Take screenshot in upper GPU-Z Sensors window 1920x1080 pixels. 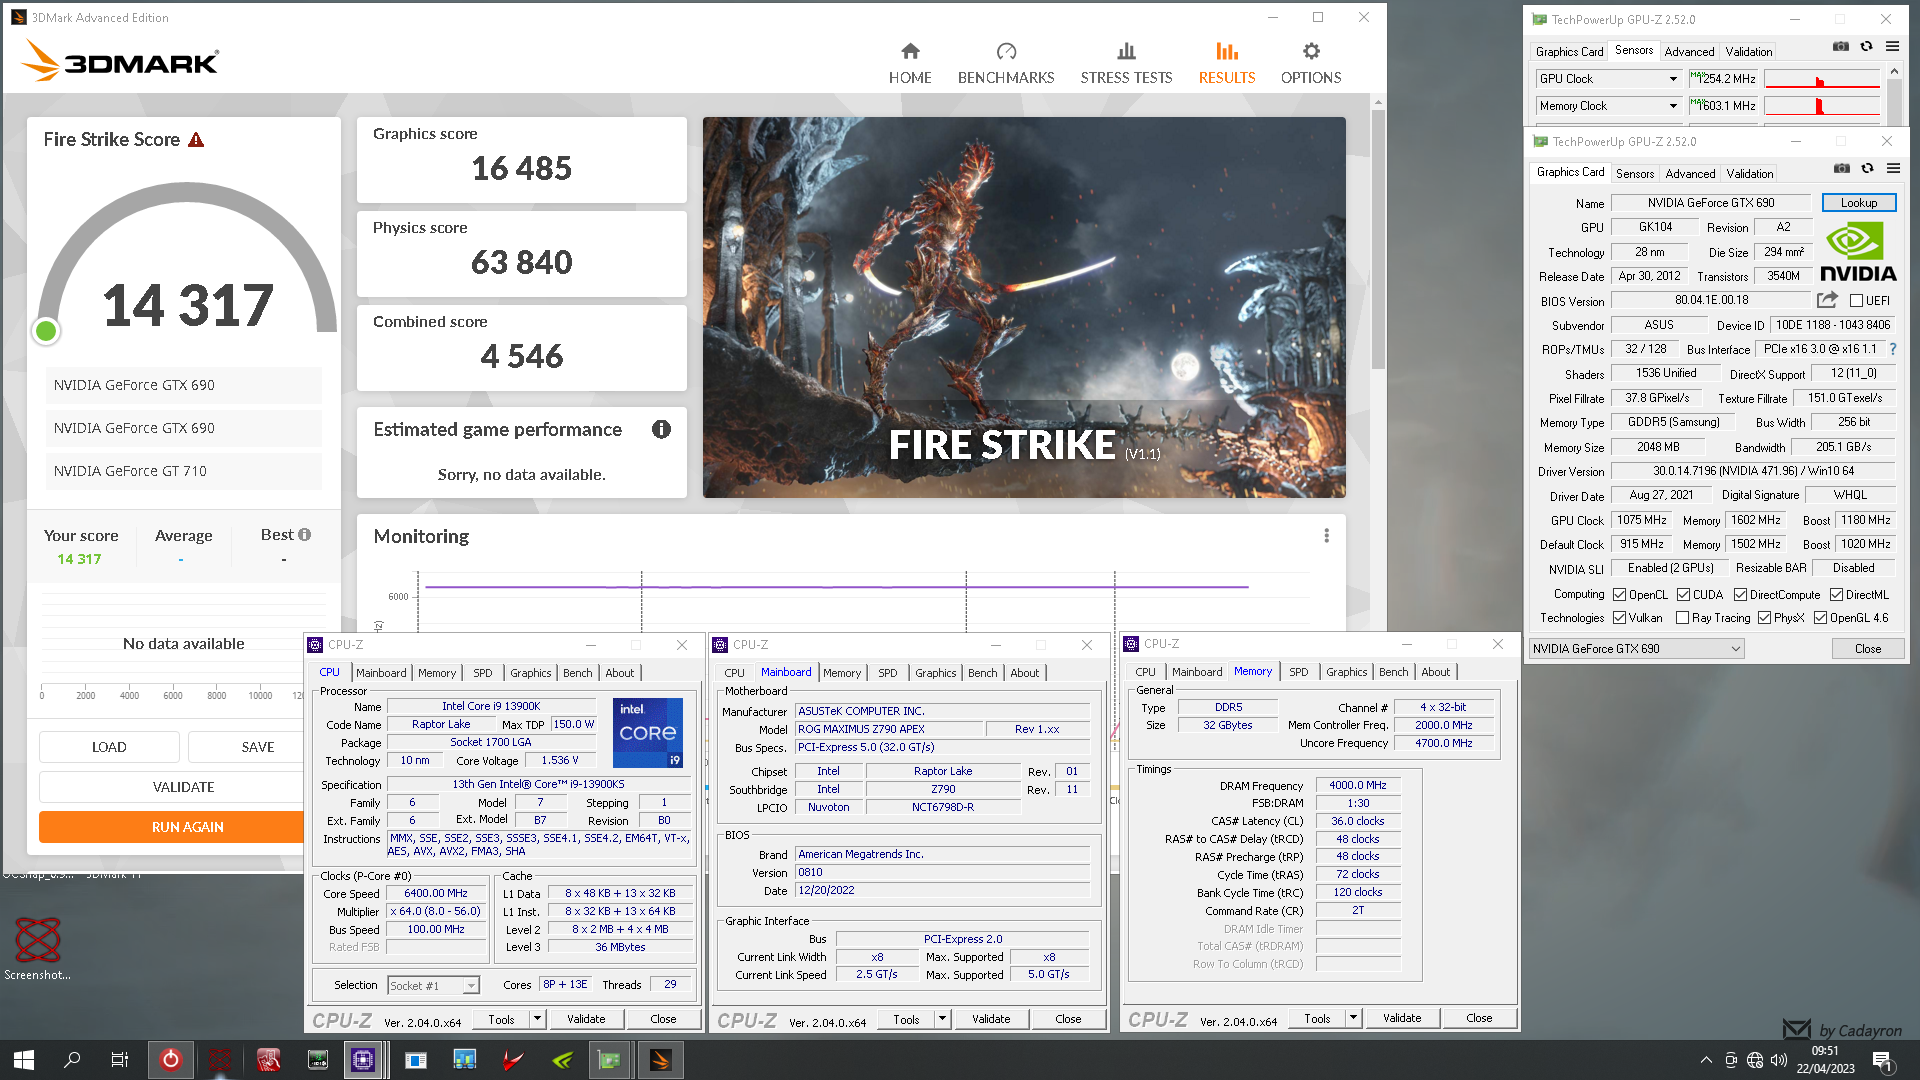click(x=1841, y=46)
